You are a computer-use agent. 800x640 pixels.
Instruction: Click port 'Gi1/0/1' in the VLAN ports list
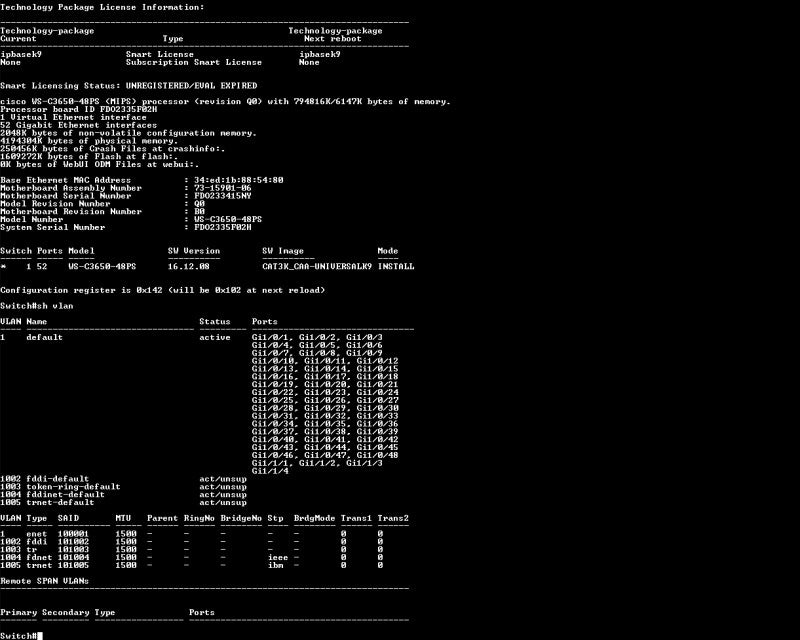pos(270,337)
